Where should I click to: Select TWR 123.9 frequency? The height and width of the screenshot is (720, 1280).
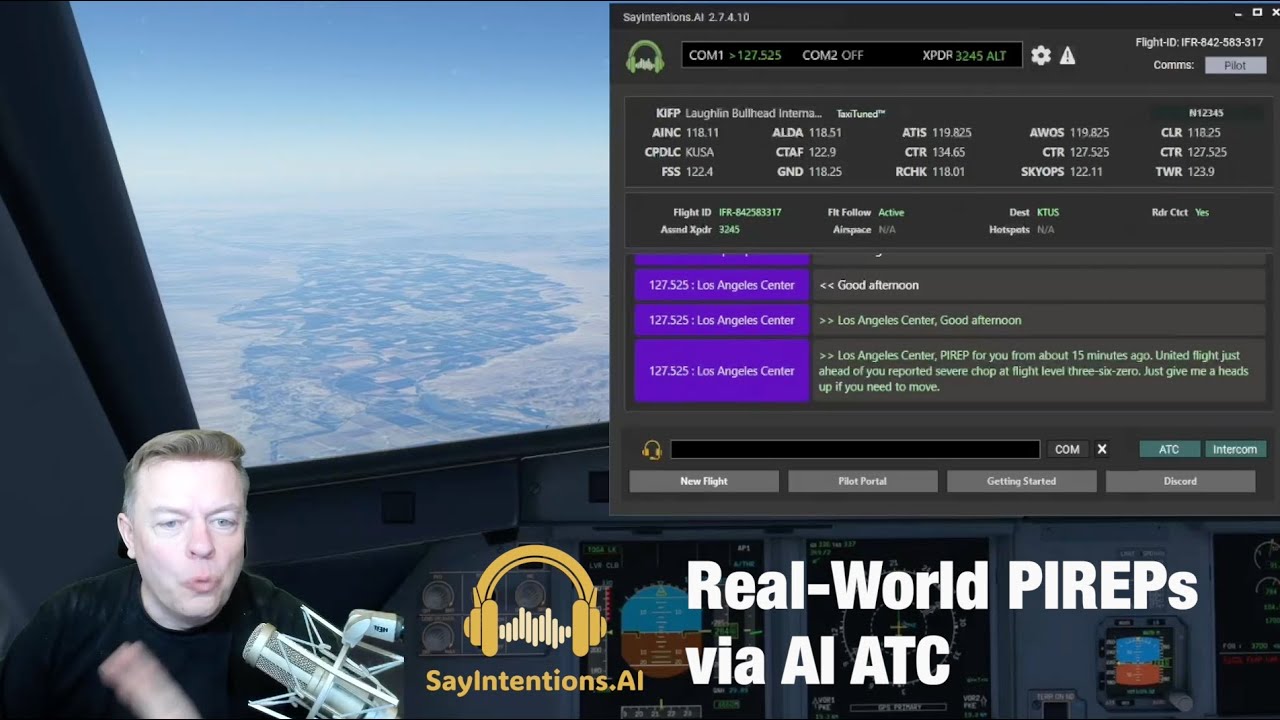pyautogui.click(x=1185, y=172)
